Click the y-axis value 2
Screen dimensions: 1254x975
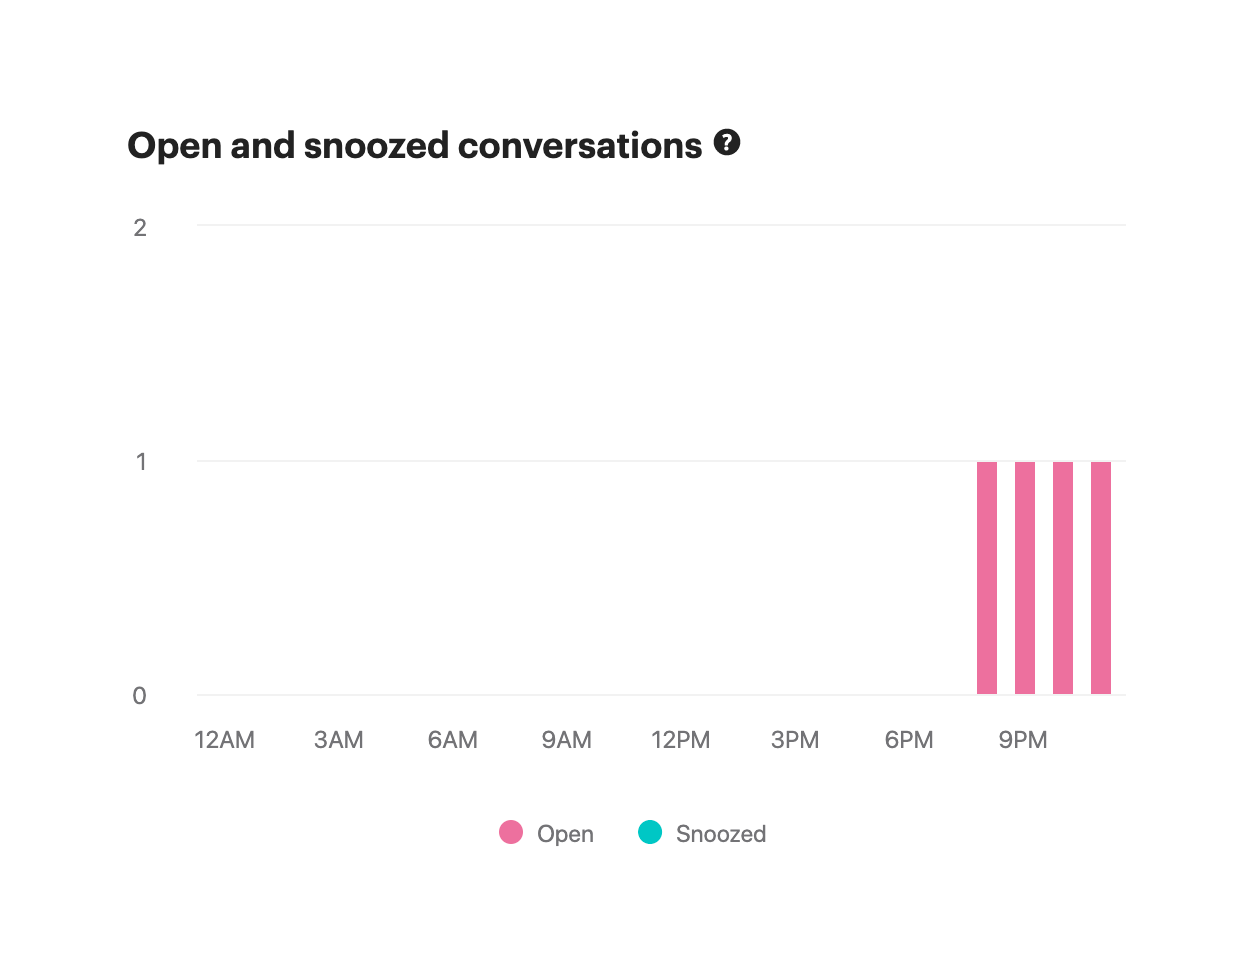pos(140,228)
